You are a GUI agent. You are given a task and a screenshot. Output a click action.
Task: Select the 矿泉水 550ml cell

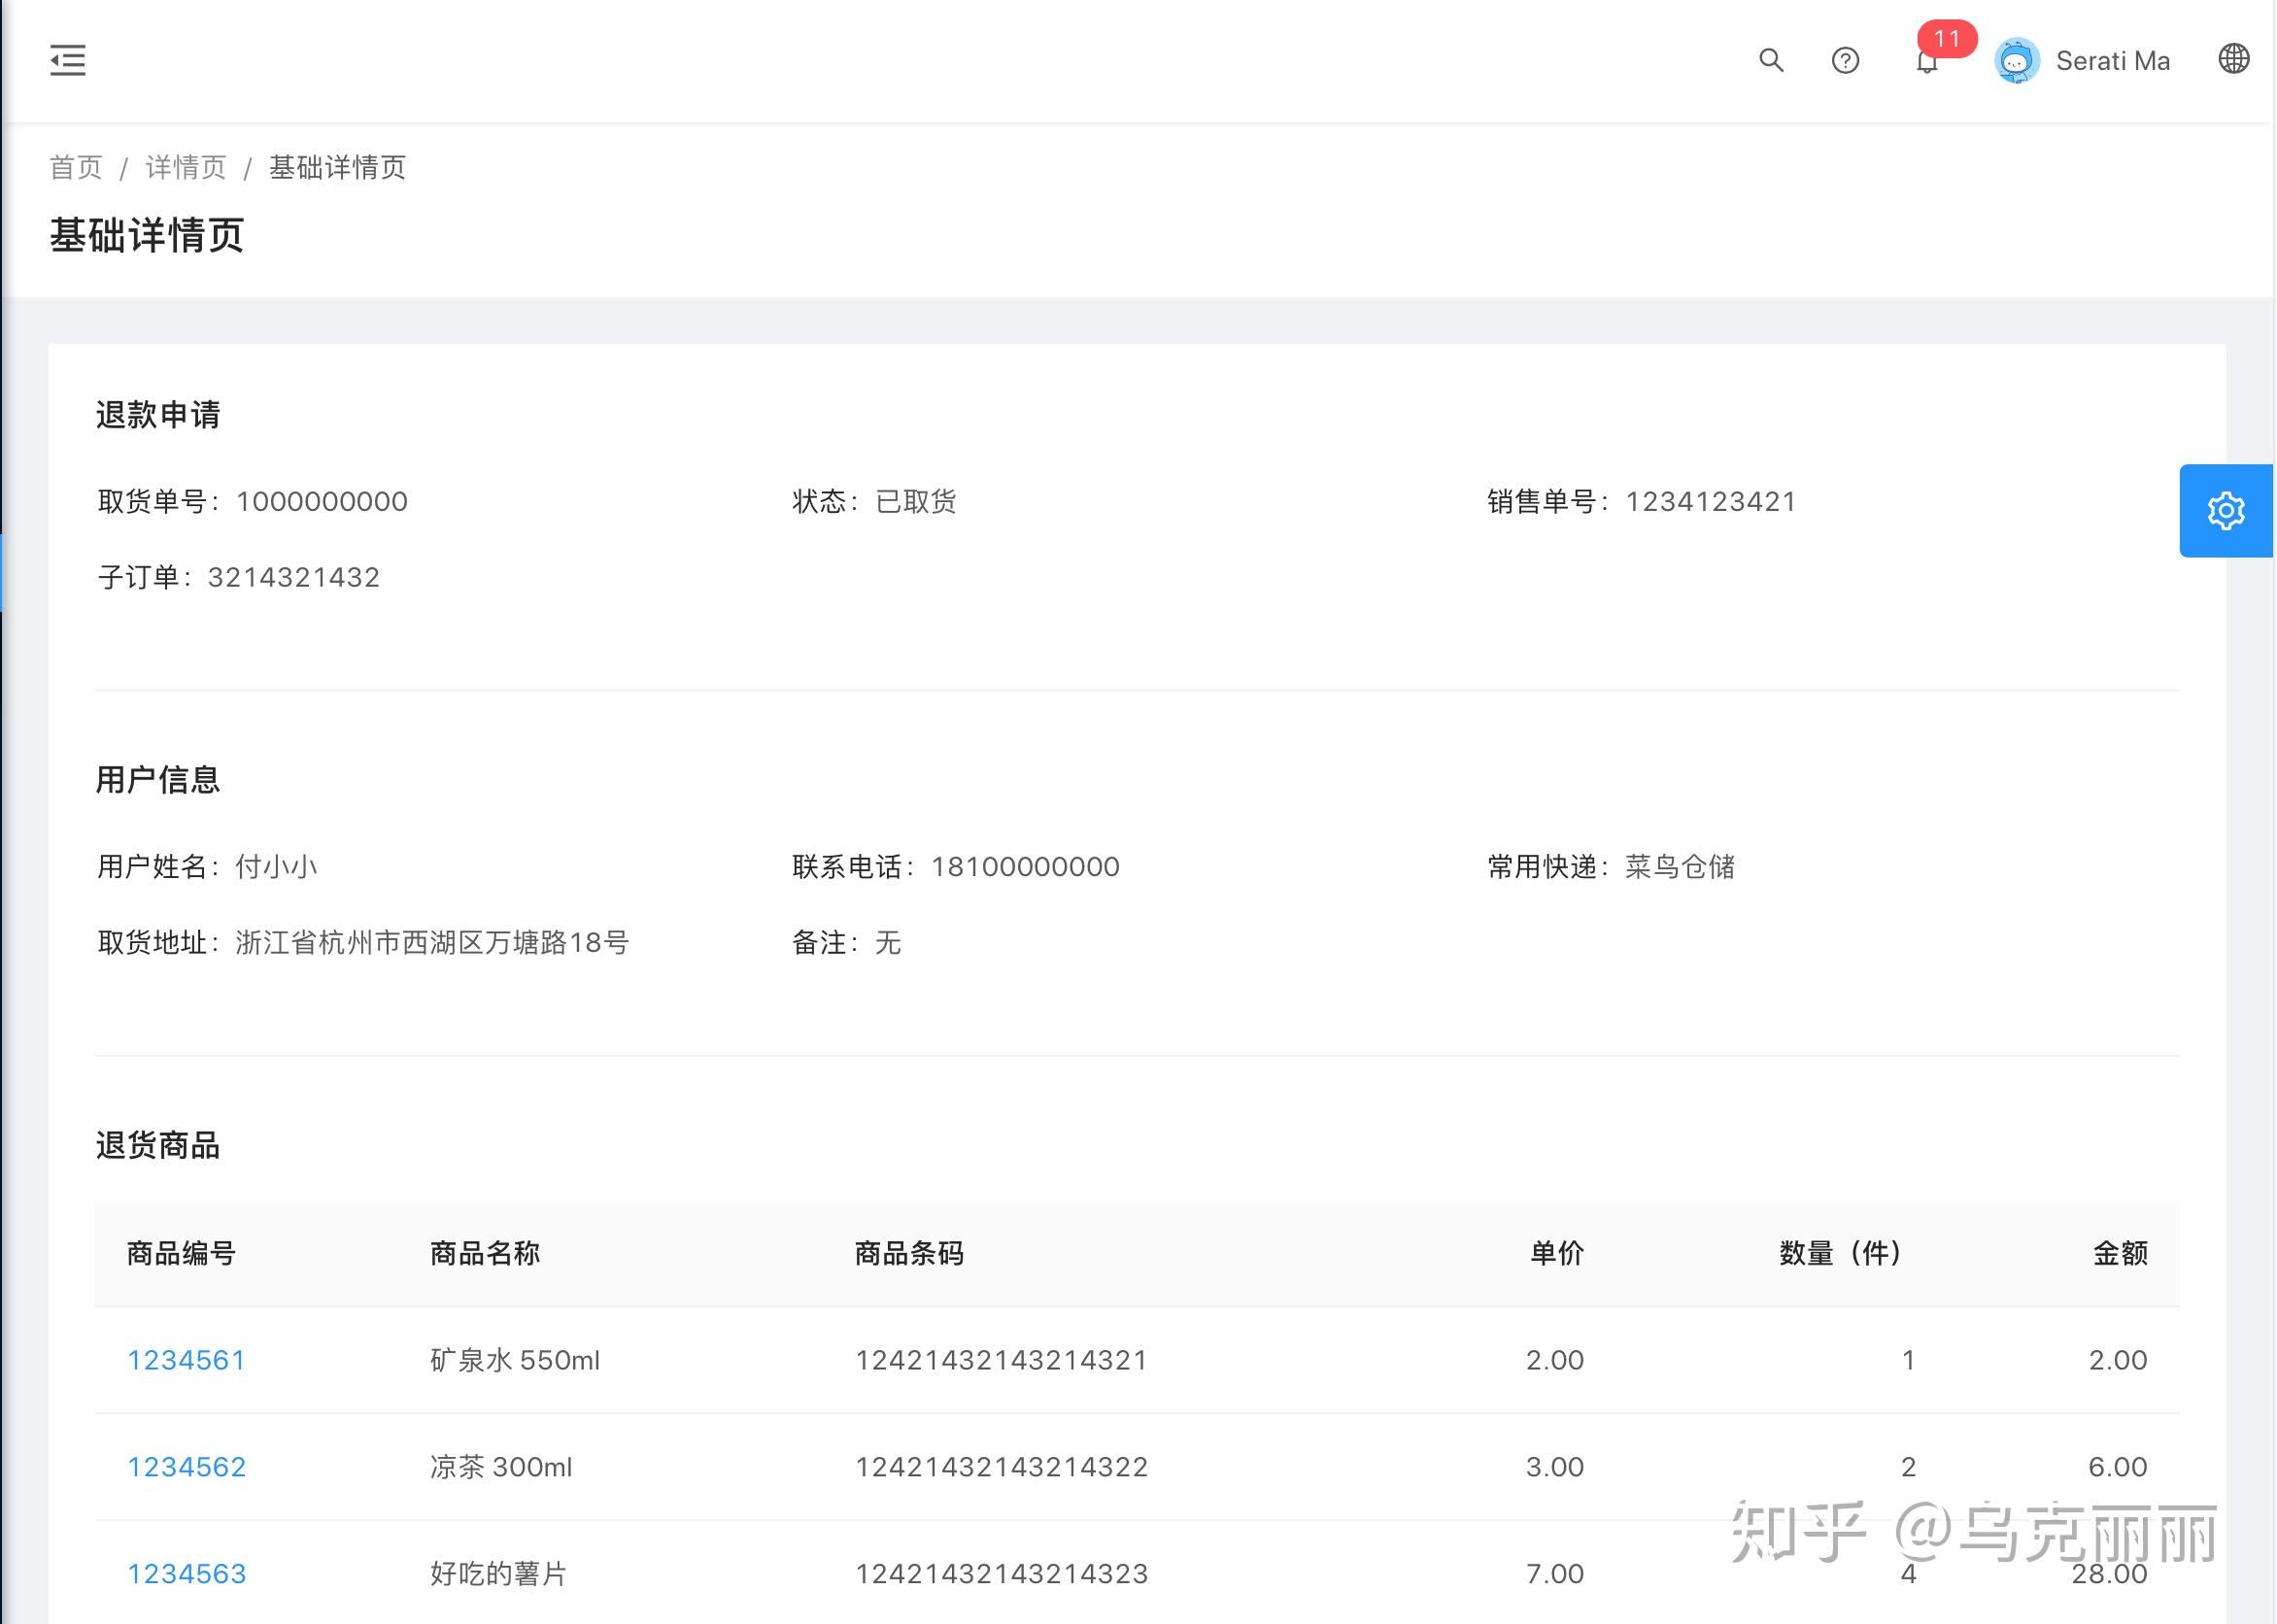click(x=515, y=1360)
